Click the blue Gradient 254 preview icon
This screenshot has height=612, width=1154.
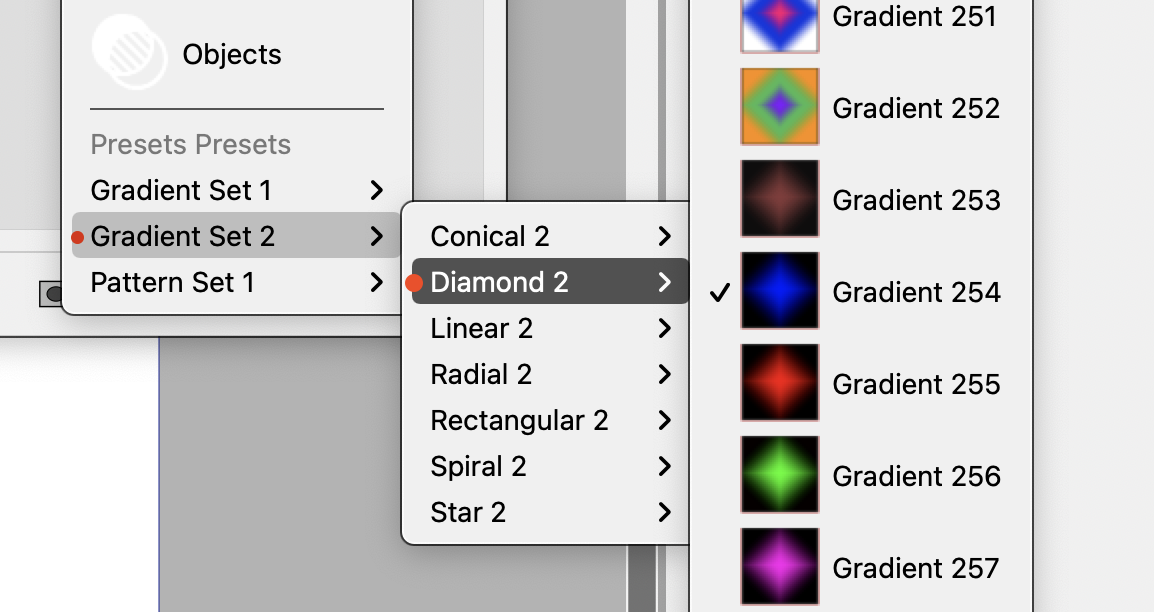779,291
